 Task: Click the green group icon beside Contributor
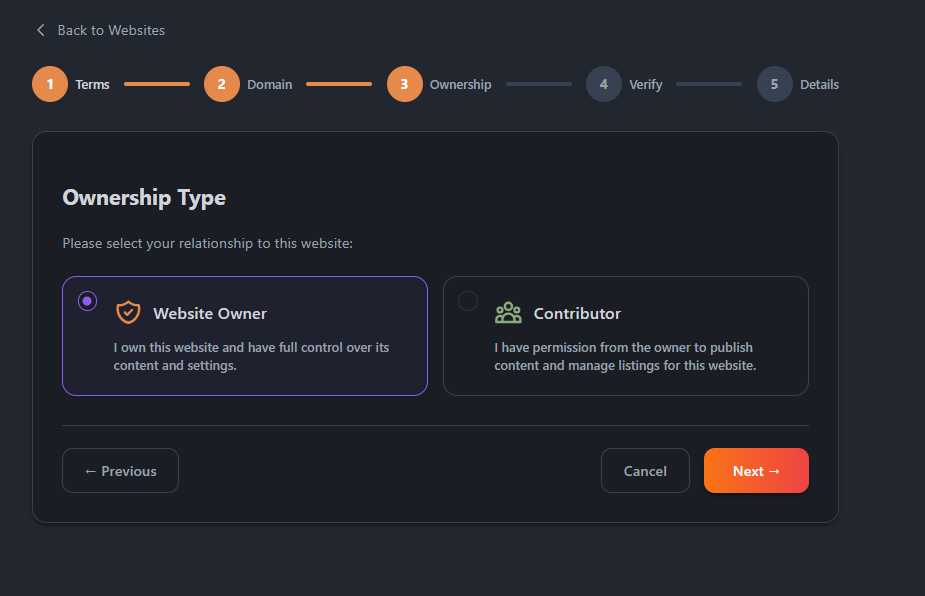tap(509, 312)
